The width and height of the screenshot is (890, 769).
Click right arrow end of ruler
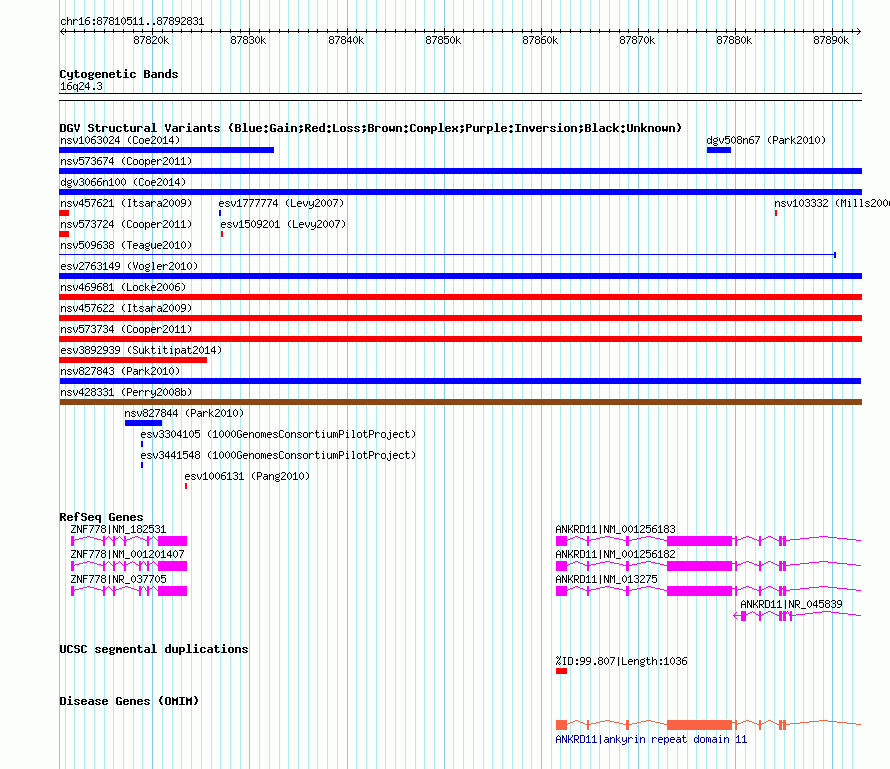coord(859,32)
